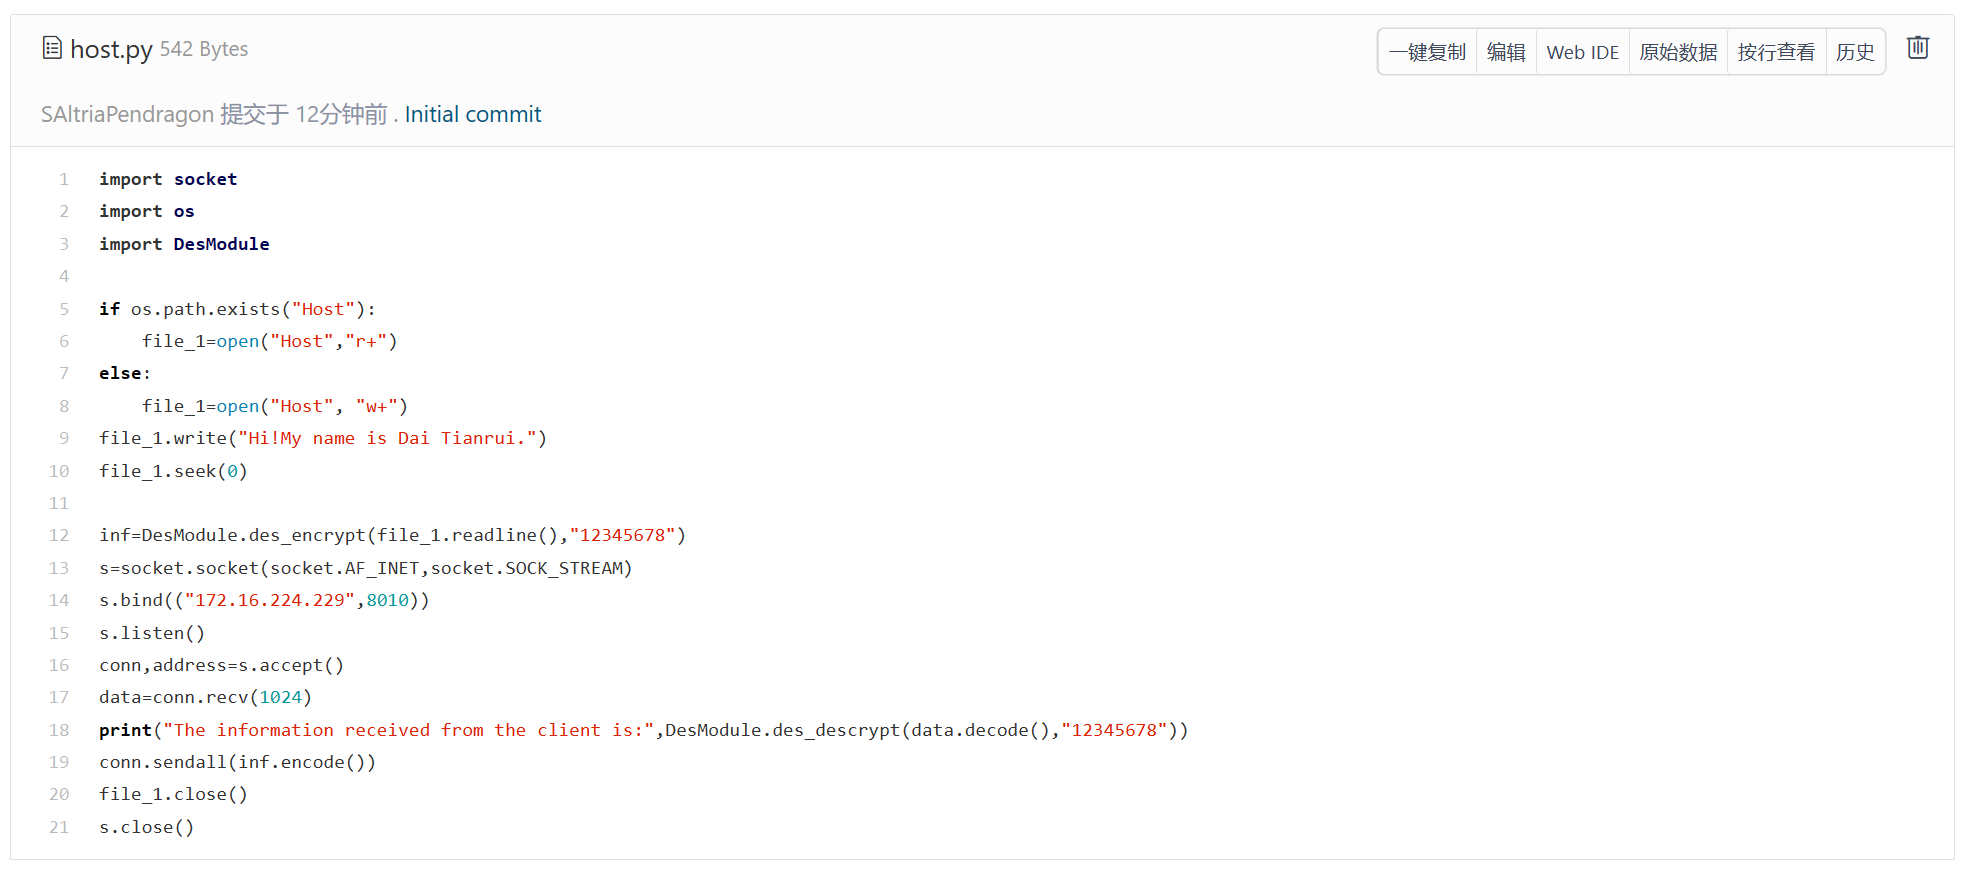Open the 历史 history button
Image resolution: width=1969 pixels, height=881 pixels.
pos(1855,52)
